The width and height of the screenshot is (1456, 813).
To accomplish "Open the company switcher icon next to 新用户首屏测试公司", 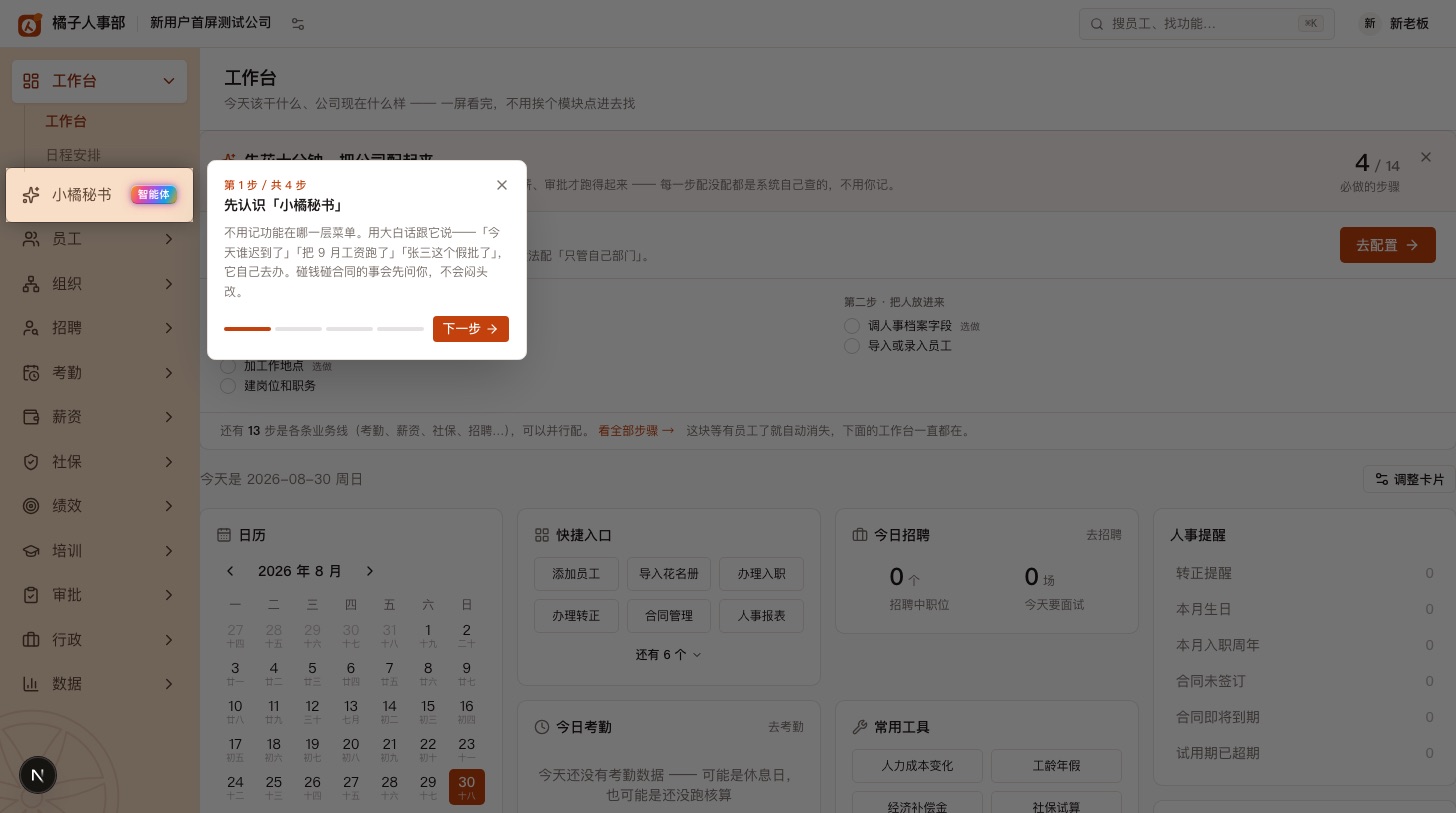I will point(298,24).
